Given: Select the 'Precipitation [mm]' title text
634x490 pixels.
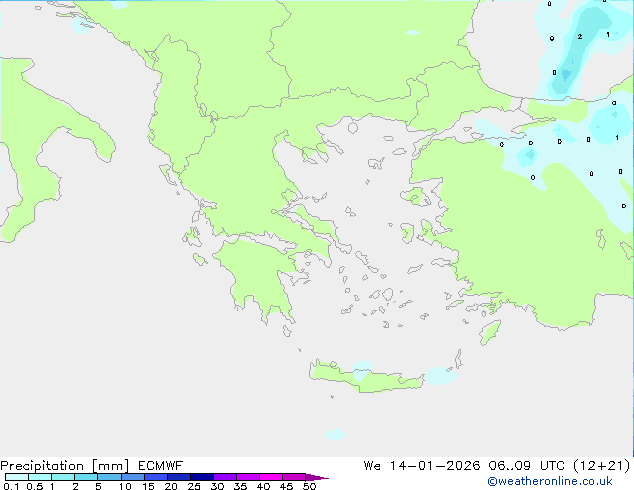Looking at the screenshot, I should click(x=65, y=466).
